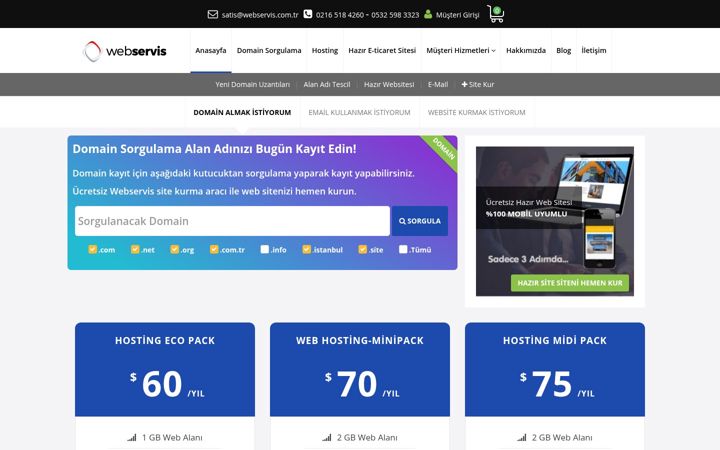Viewport: 720px width, 450px height.
Task: Click the plus icon beside Site Kur
Action: (464, 84)
